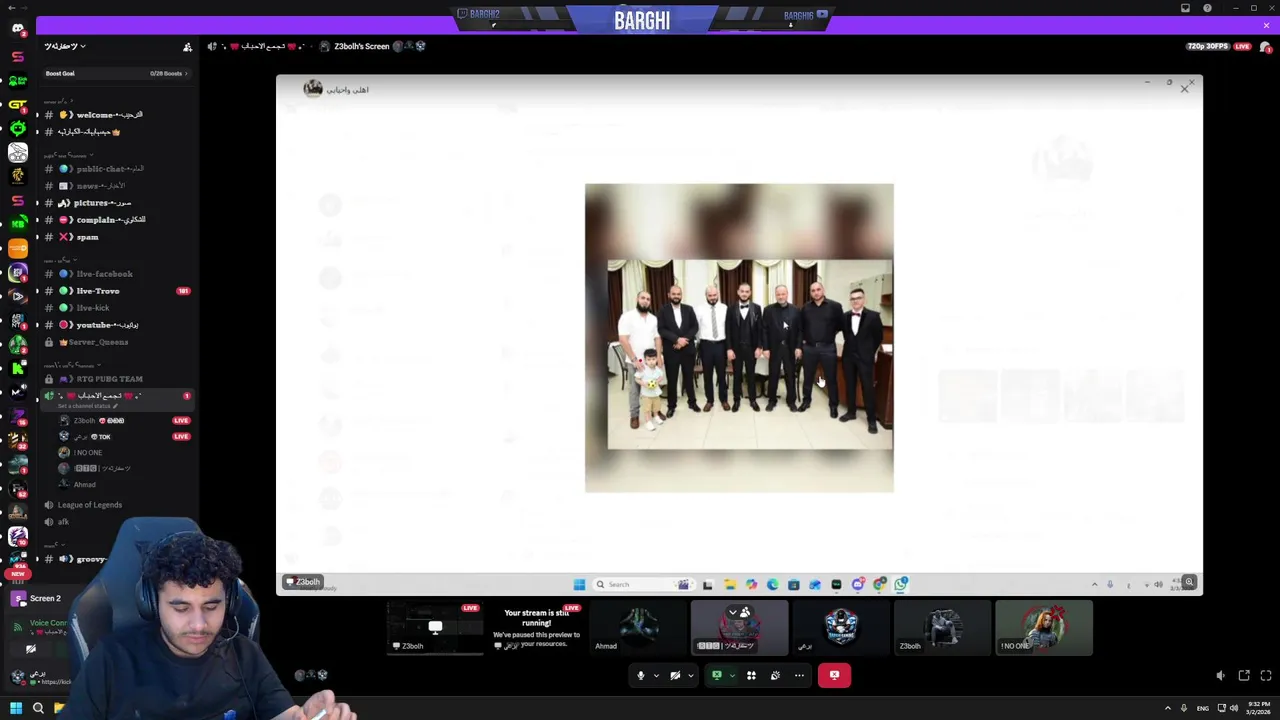The width and height of the screenshot is (1280, 720).
Task: Open the invite people icon near server name
Action: click(x=187, y=47)
